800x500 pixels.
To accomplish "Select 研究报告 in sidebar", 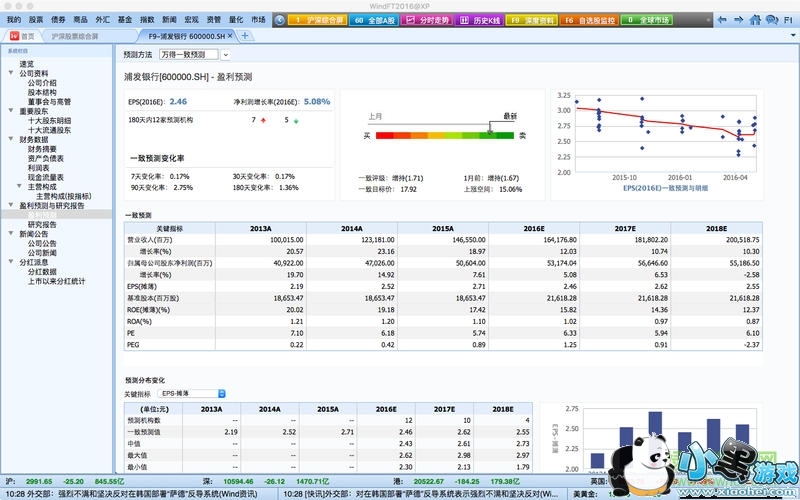I will pyautogui.click(x=42, y=224).
